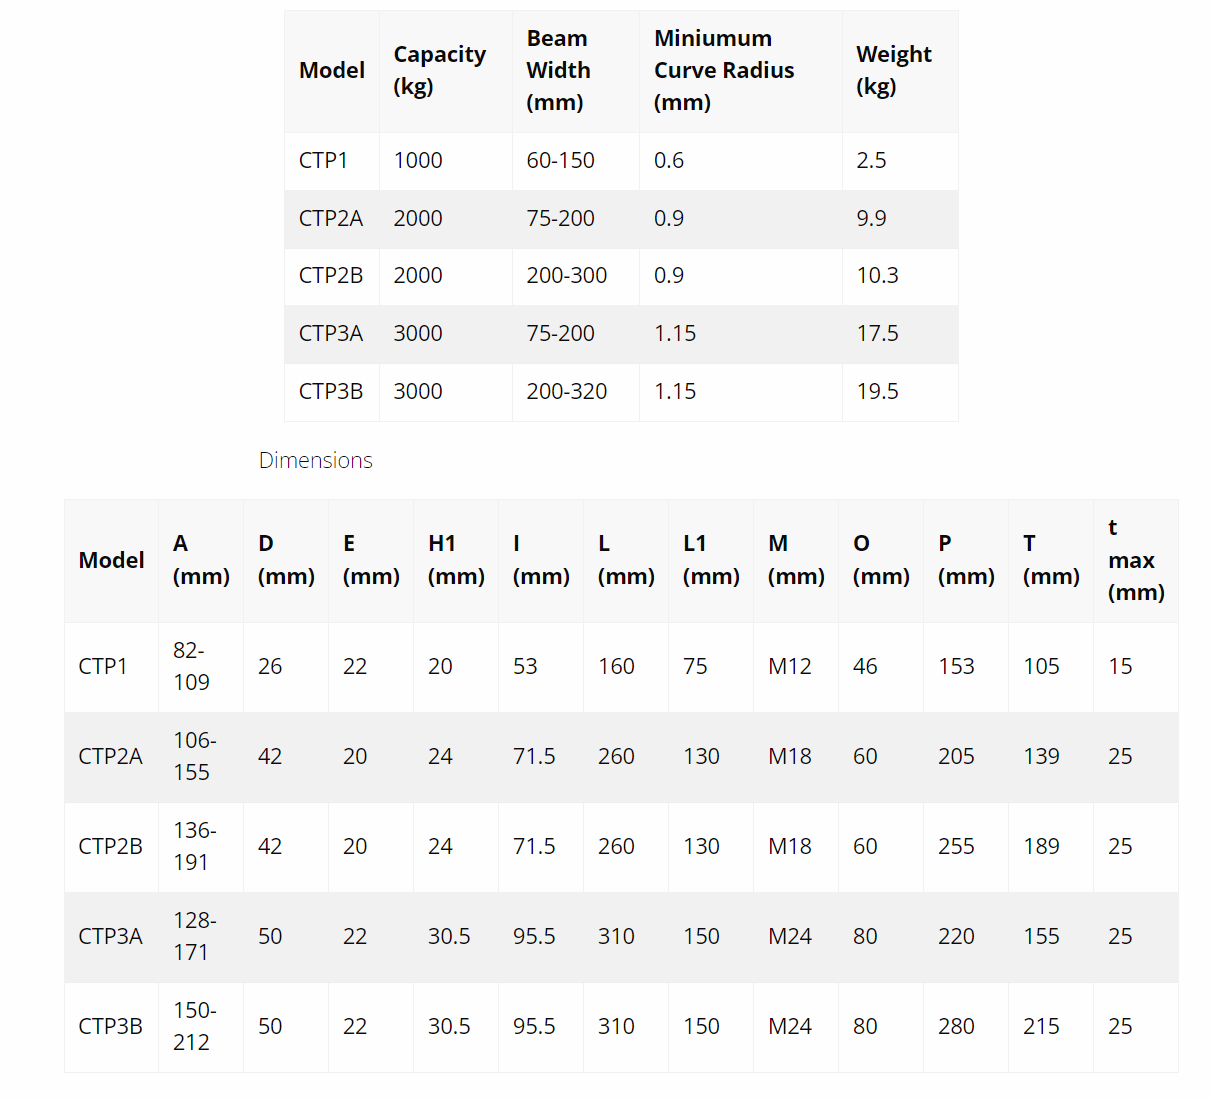Select the 1000 capacity cell

pyautogui.click(x=418, y=160)
